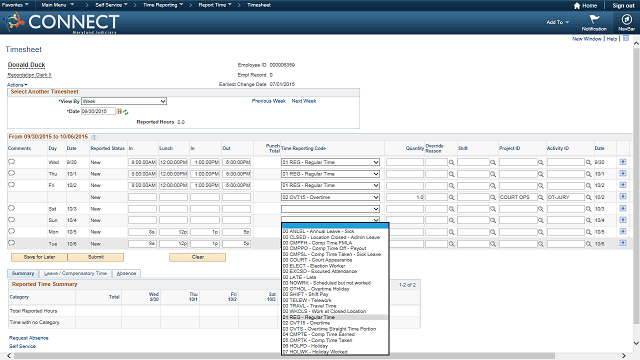Open Time Reporting Code dropdown for Sat 10/3
Viewport: 640px width, 360px height.
coord(330,209)
